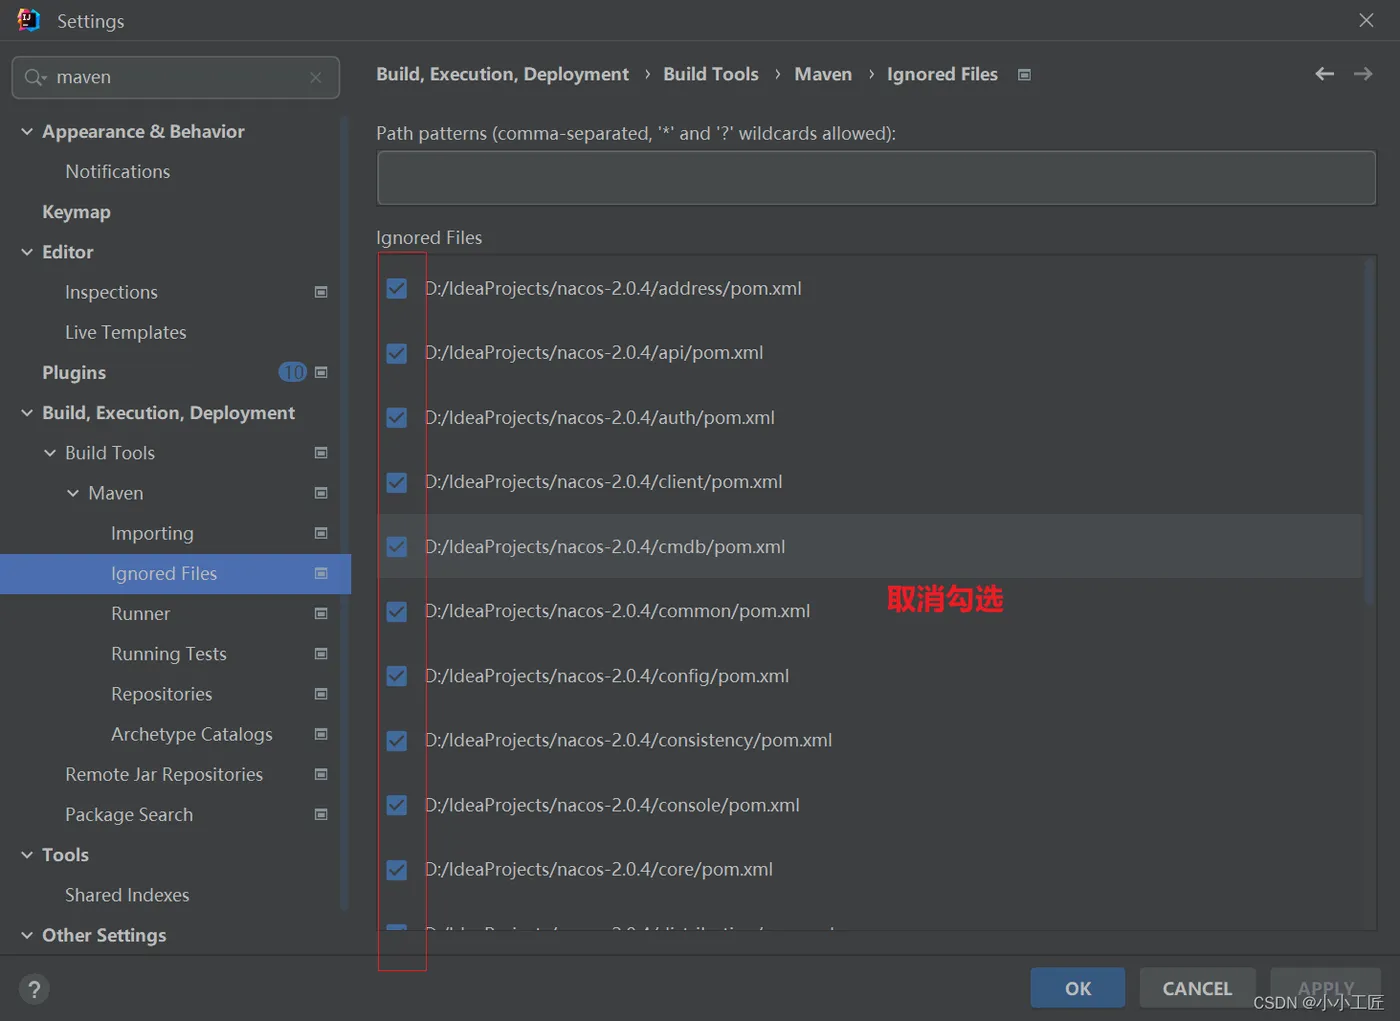Image resolution: width=1400 pixels, height=1021 pixels.
Task: Click the settings tree scrollbar
Action: click(345, 512)
